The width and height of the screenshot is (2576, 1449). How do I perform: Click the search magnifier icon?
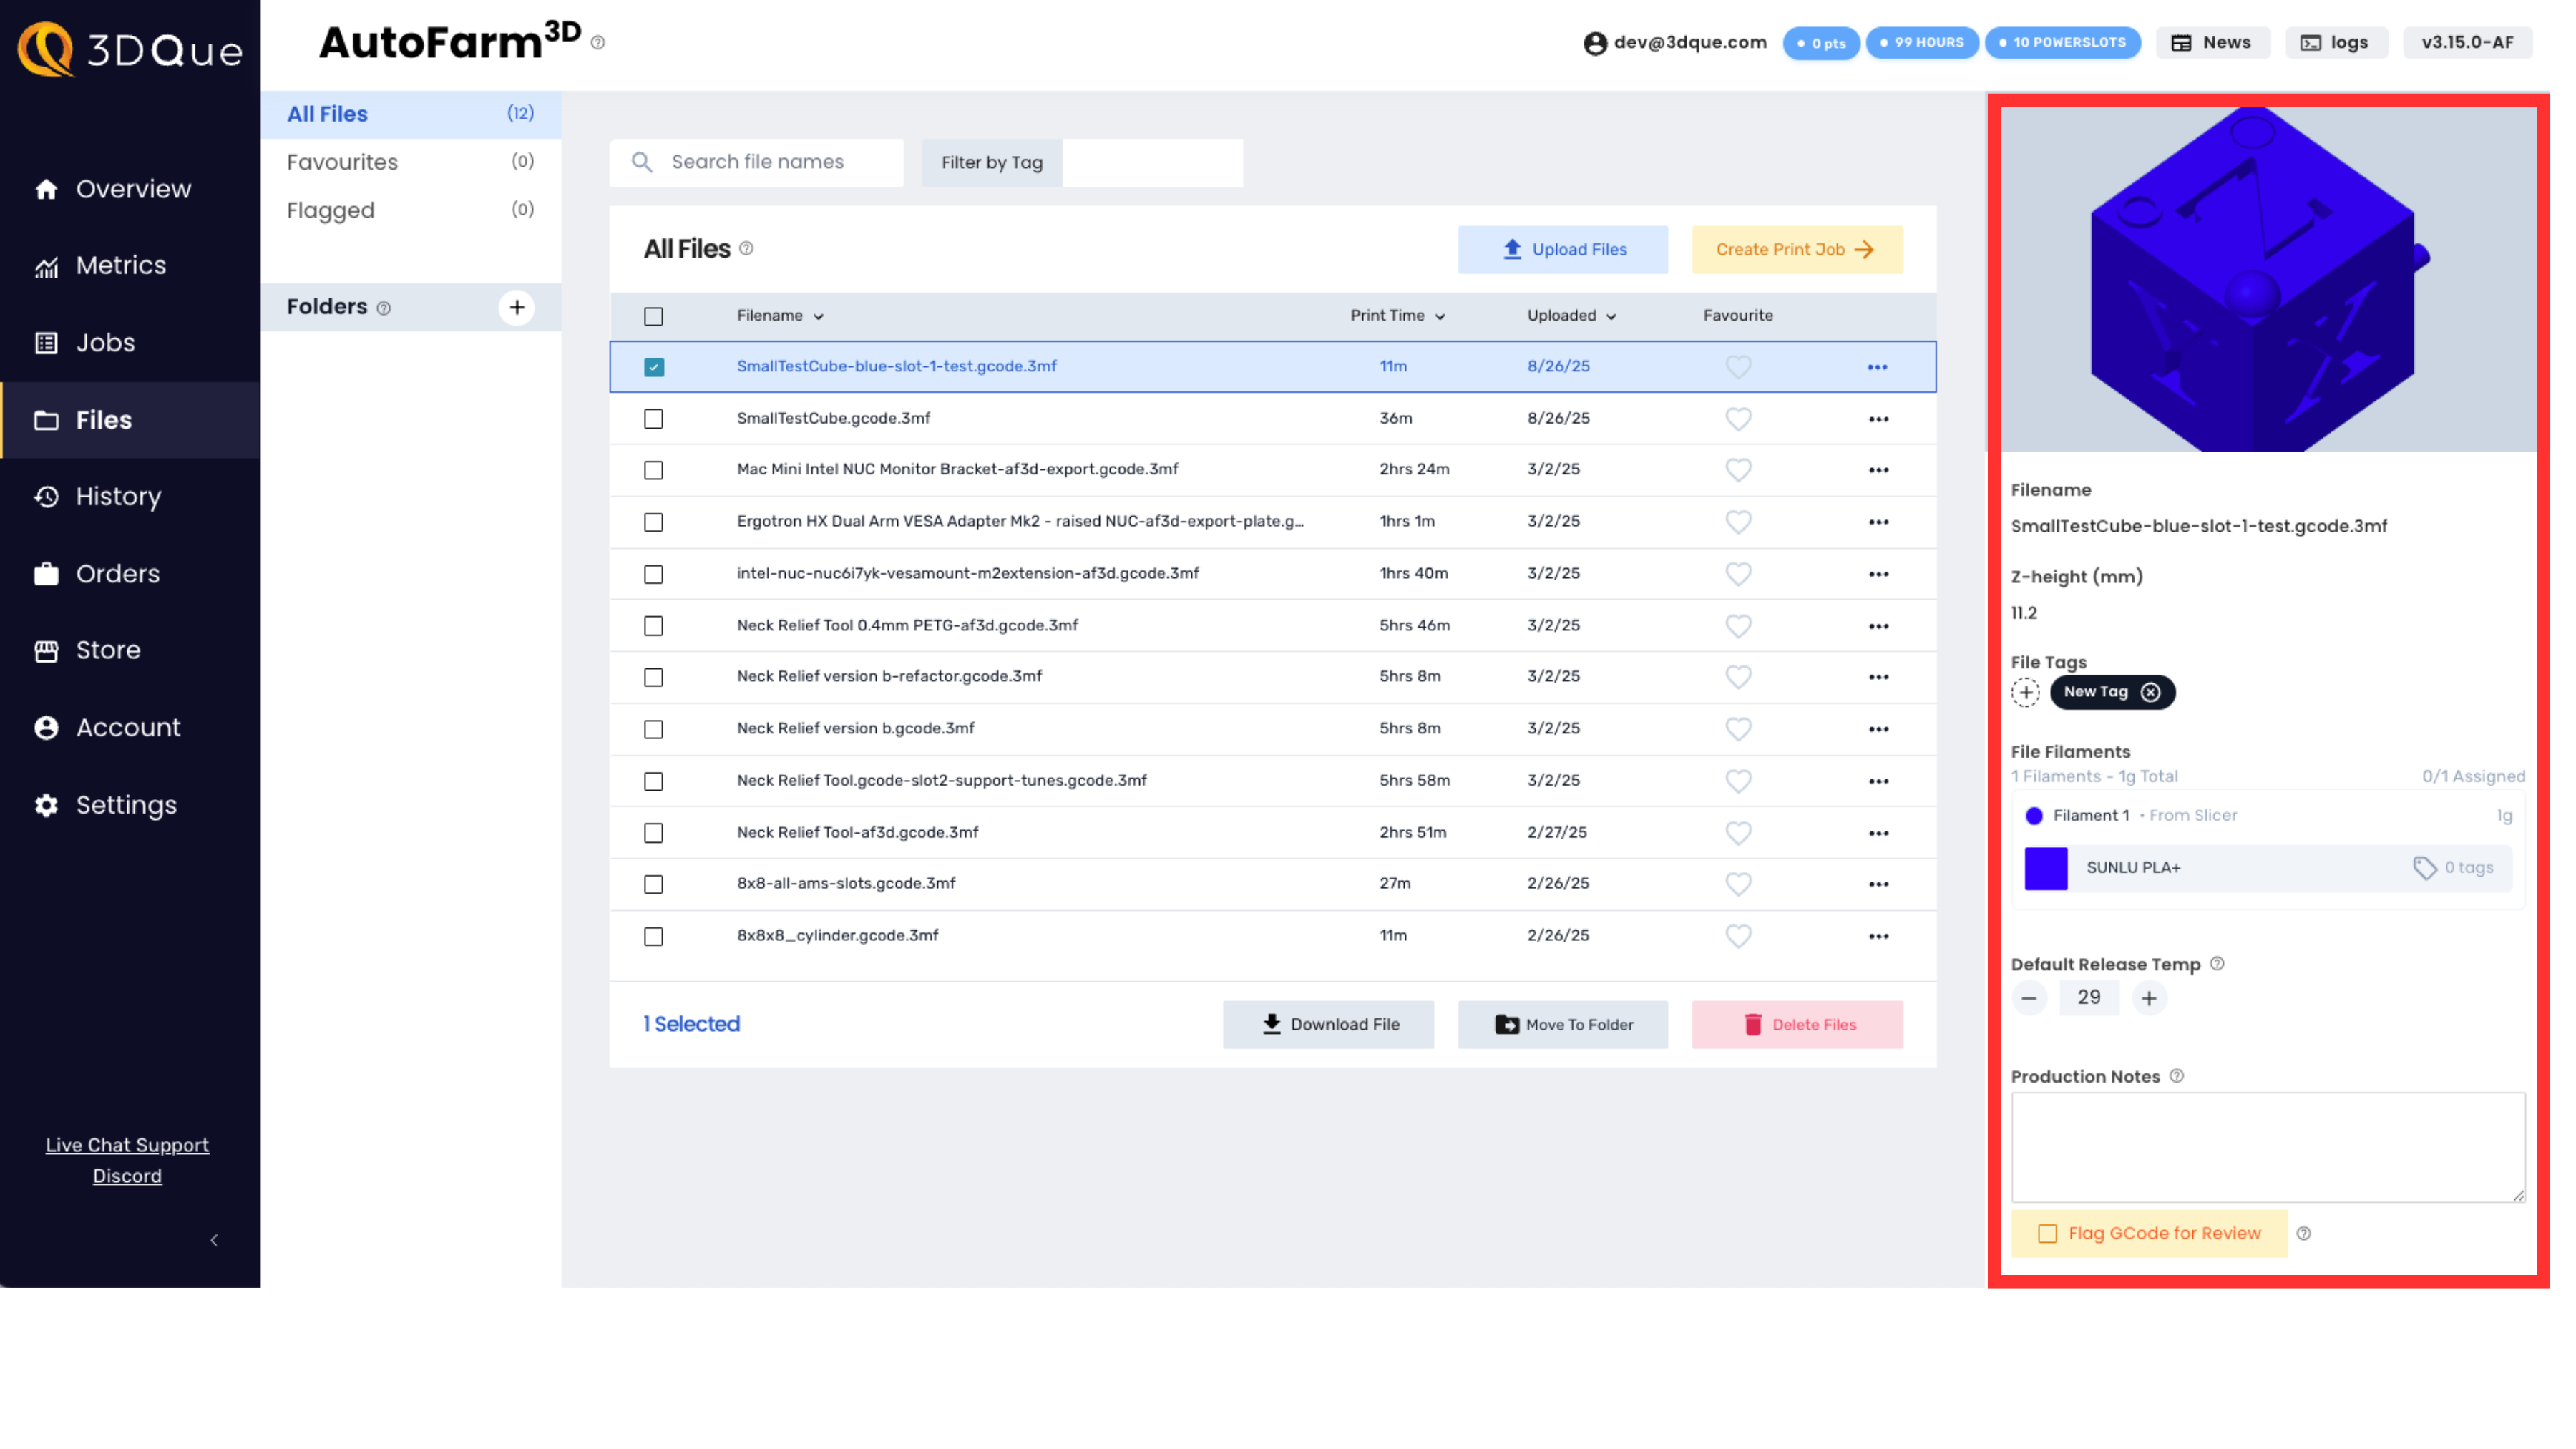point(642,162)
